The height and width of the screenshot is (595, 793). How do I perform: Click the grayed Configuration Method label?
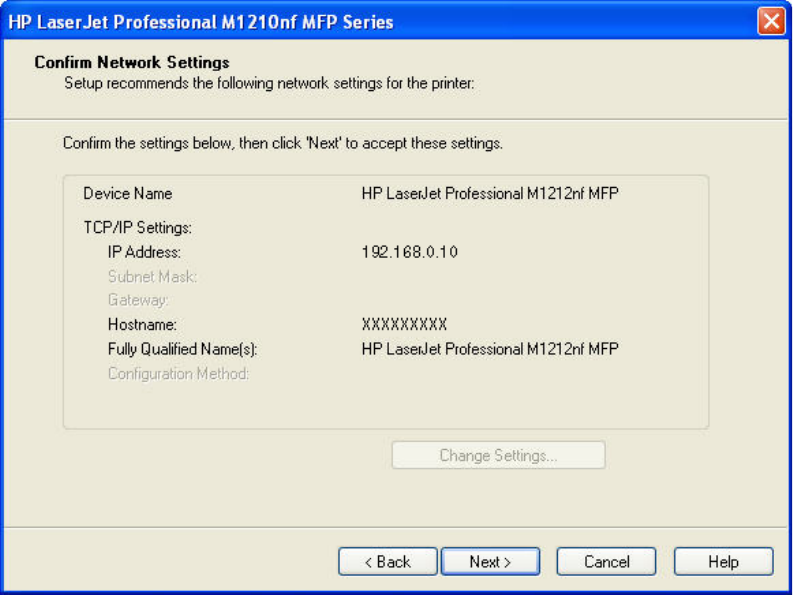[x=179, y=374]
